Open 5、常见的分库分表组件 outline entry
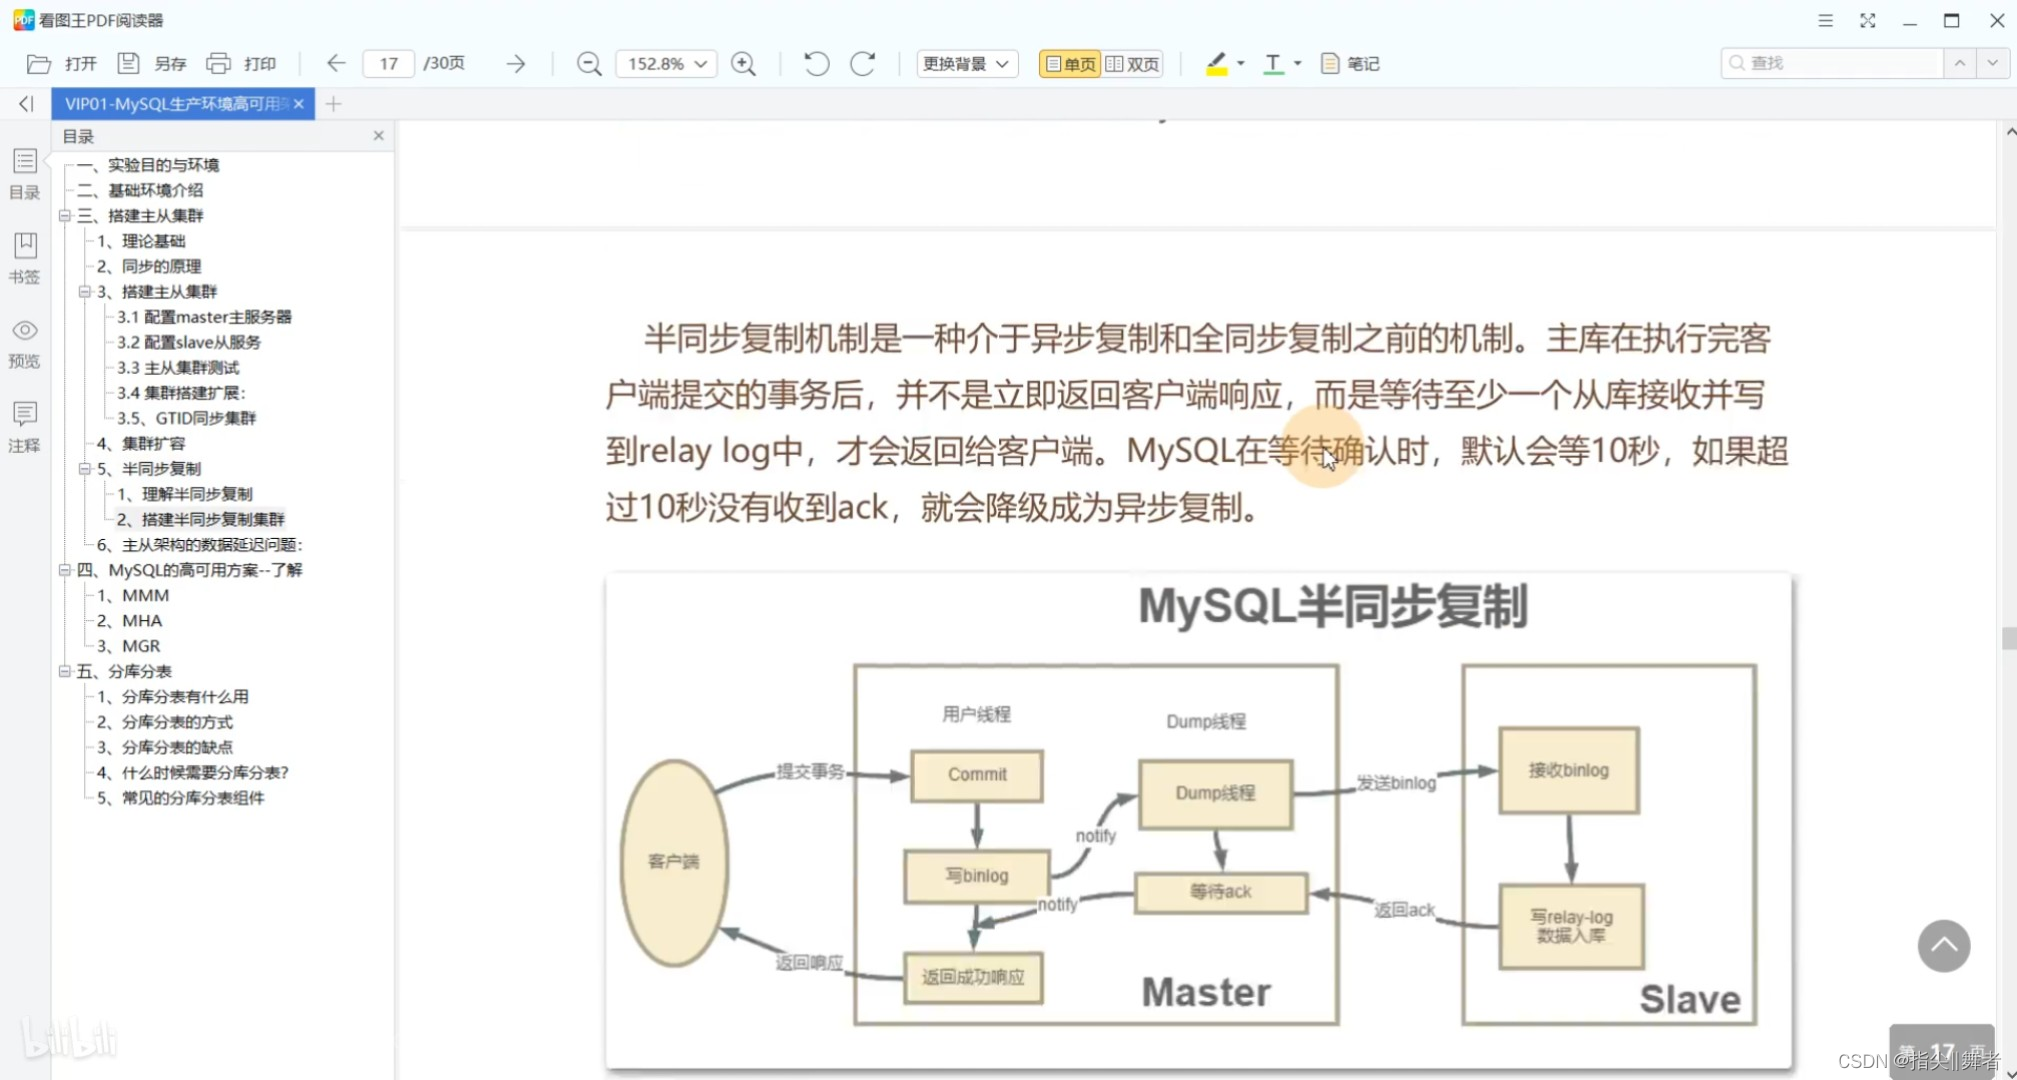 click(x=181, y=798)
